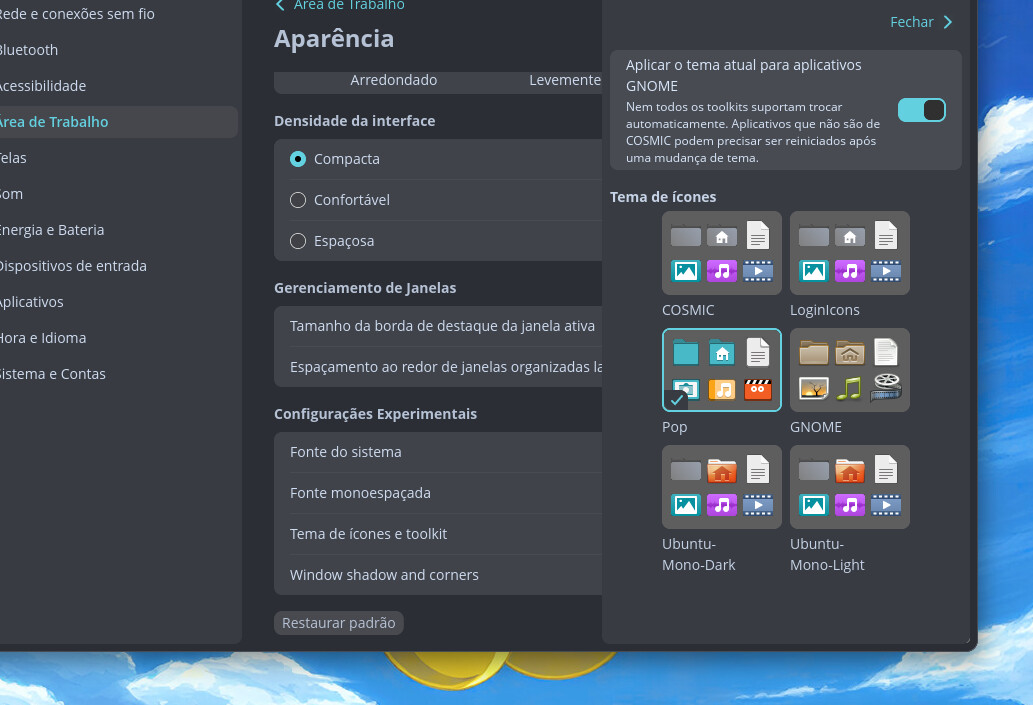
Task: Pick the GNOME icon theme
Action: [849, 370]
